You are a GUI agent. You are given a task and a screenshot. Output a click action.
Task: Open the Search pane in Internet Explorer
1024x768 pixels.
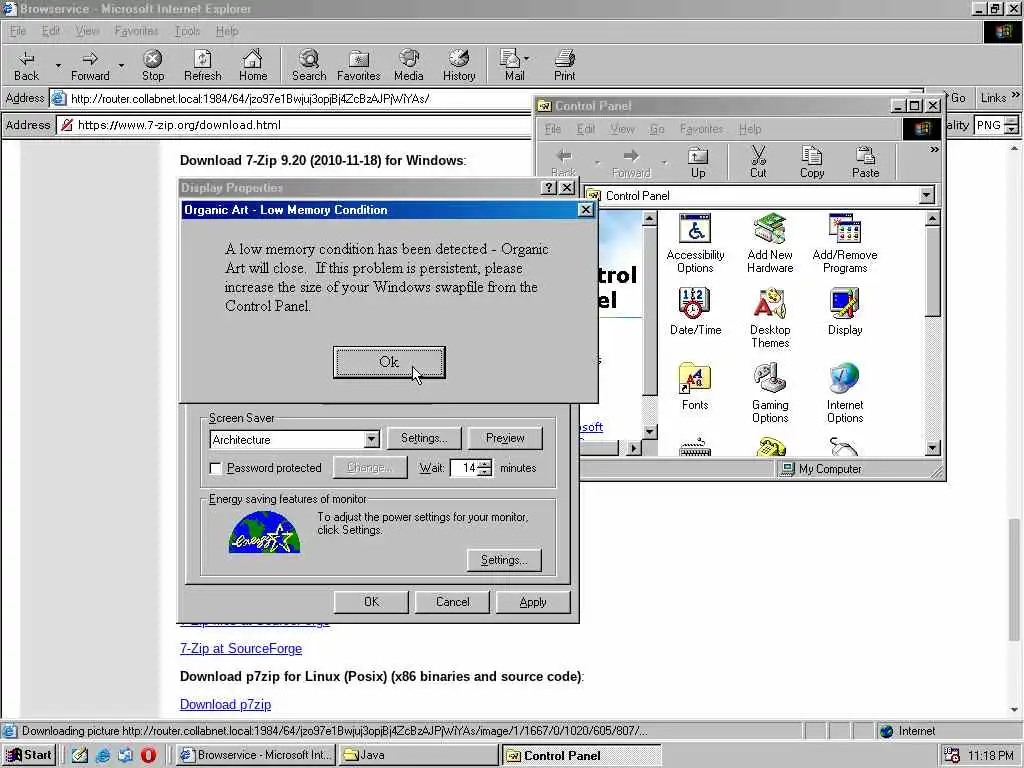[309, 66]
